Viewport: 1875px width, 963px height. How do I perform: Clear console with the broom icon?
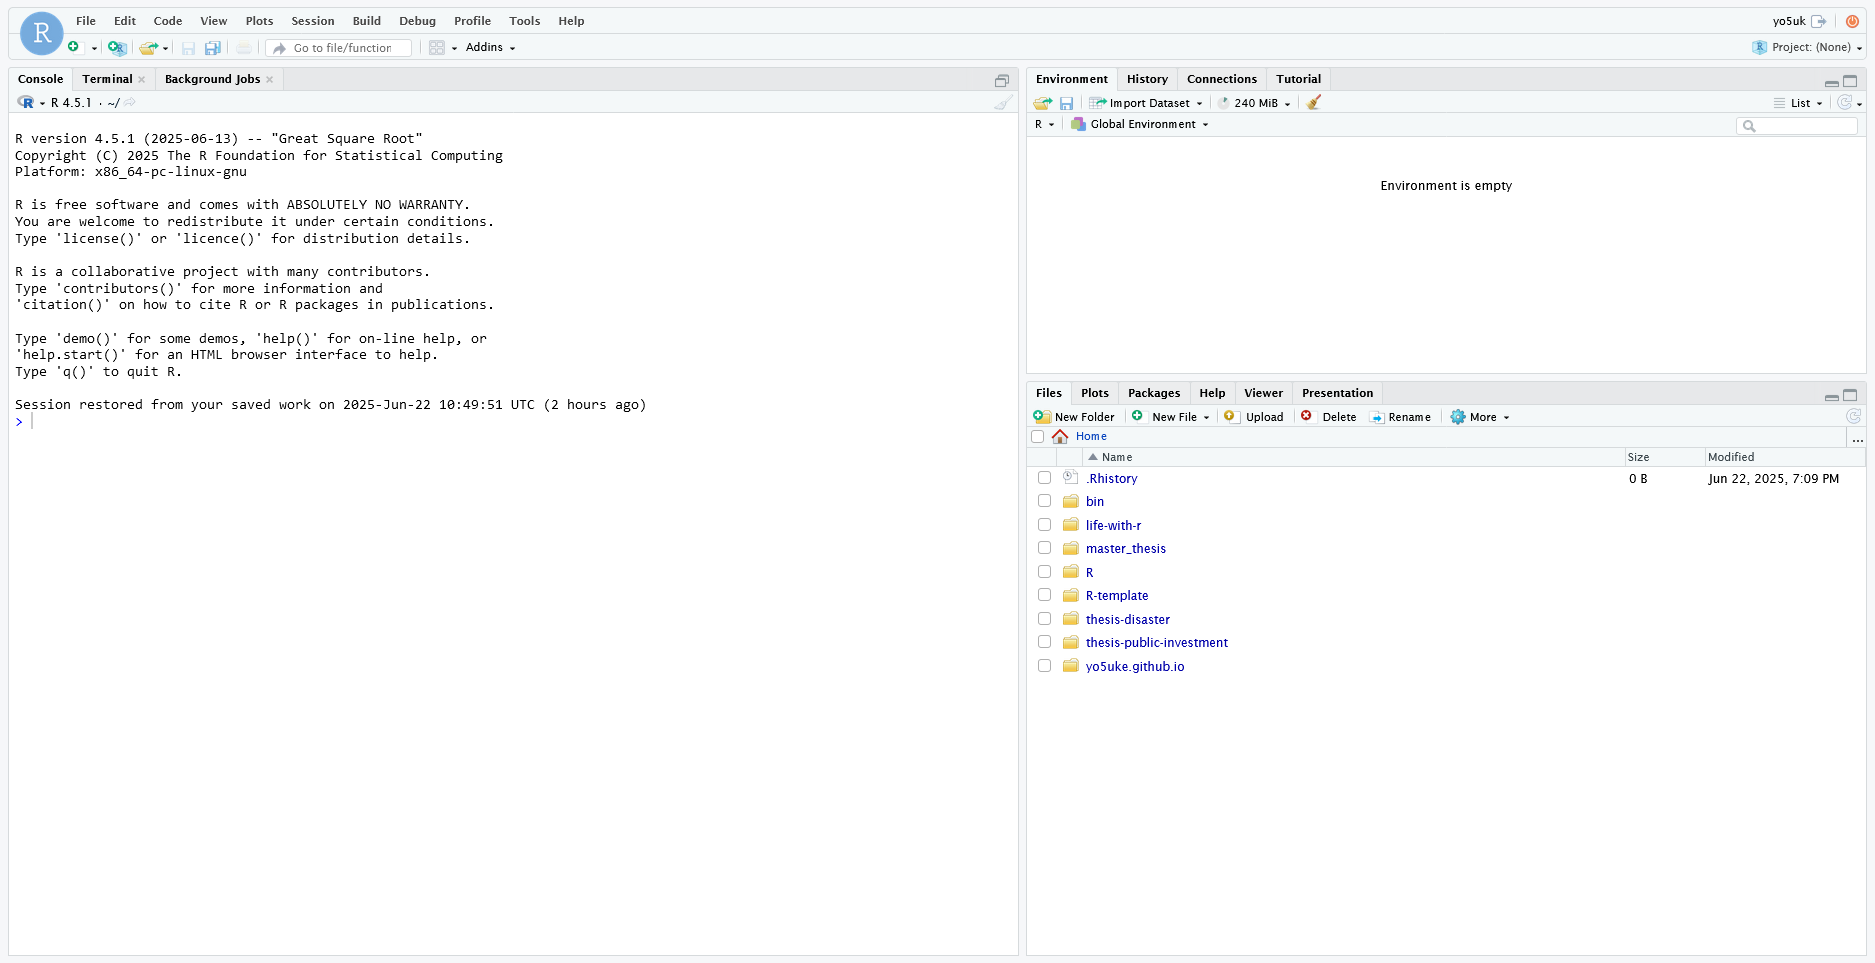pyautogui.click(x=1003, y=103)
